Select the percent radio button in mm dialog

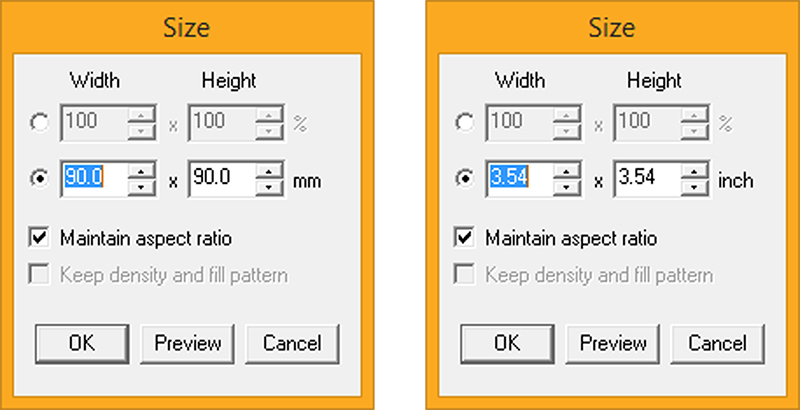coord(40,124)
